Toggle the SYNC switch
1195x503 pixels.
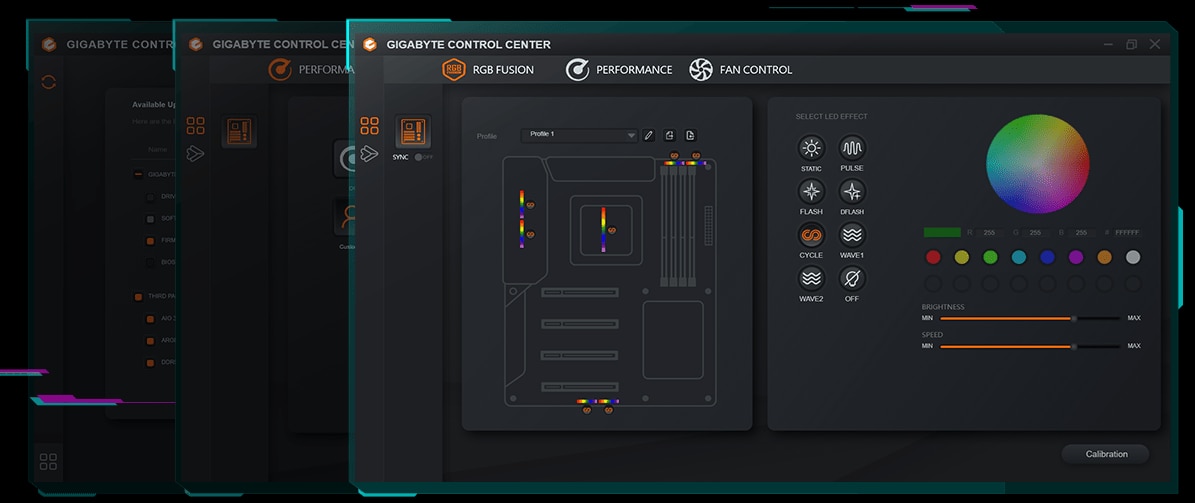coord(424,157)
